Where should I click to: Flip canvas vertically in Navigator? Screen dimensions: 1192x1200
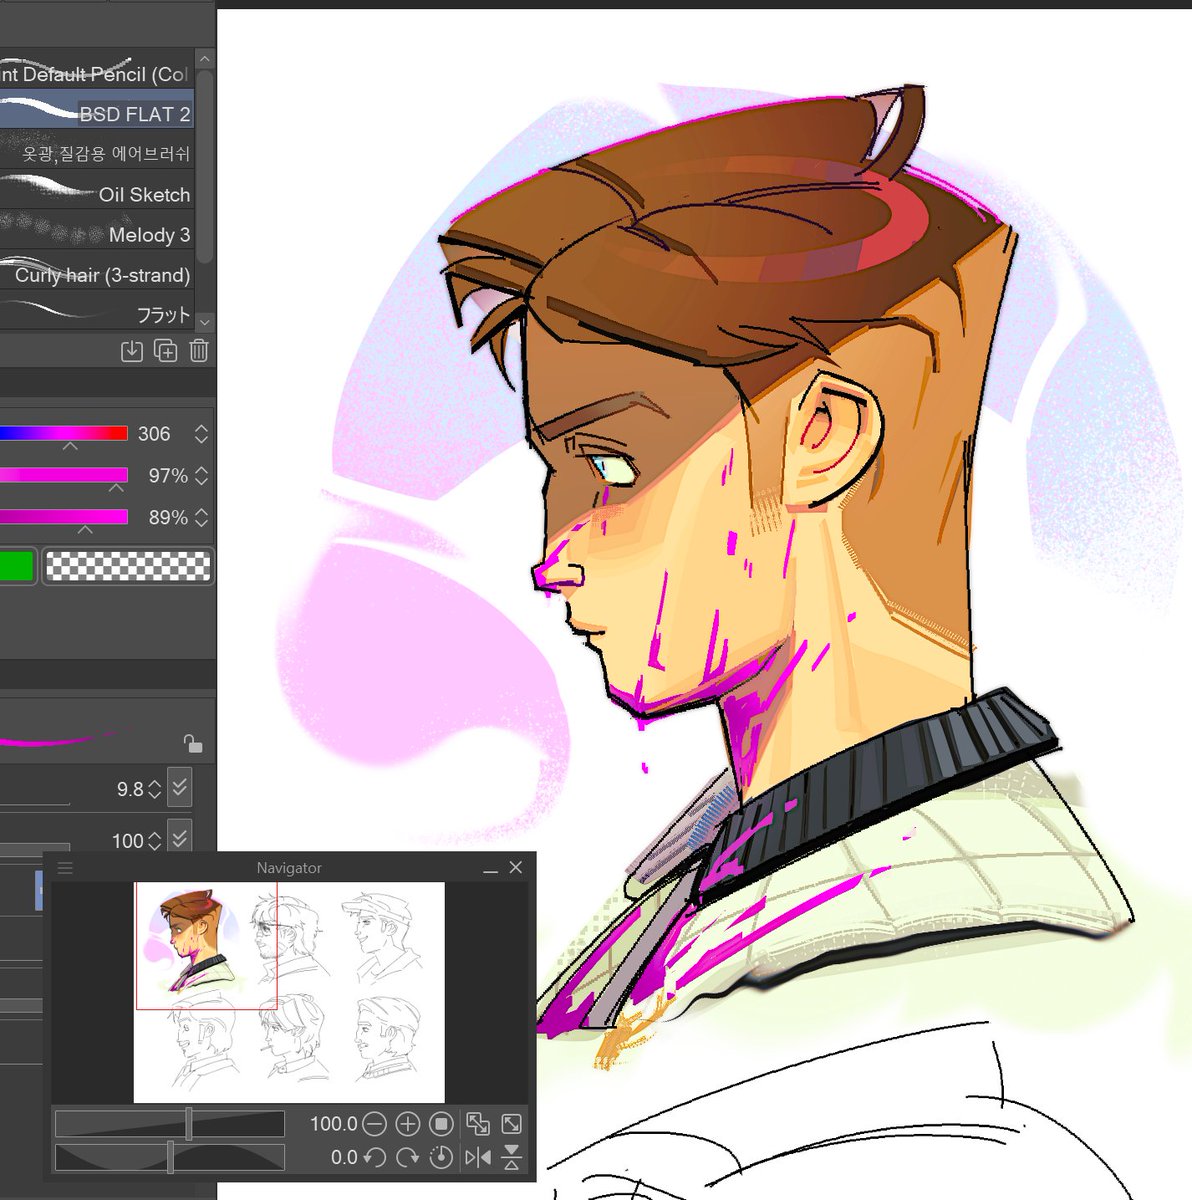point(511,1157)
